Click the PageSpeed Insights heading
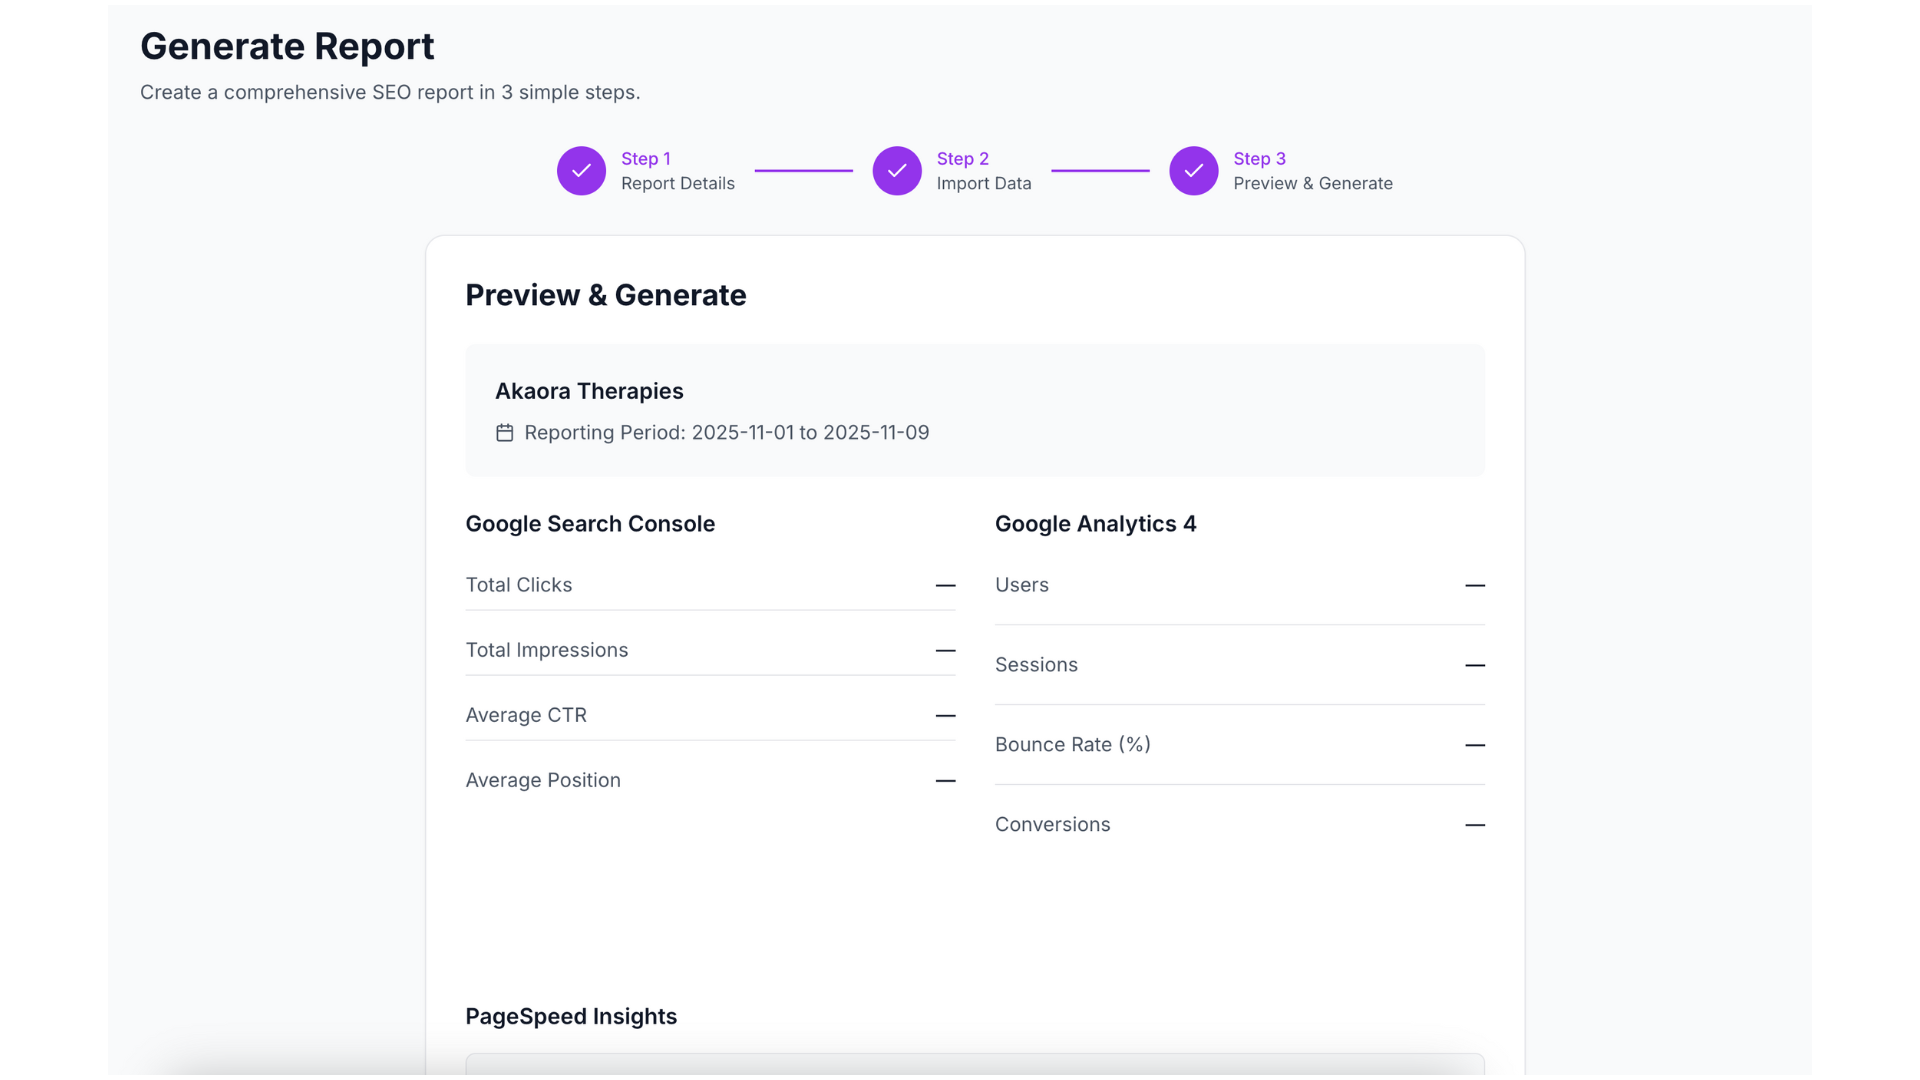 coord(571,1016)
